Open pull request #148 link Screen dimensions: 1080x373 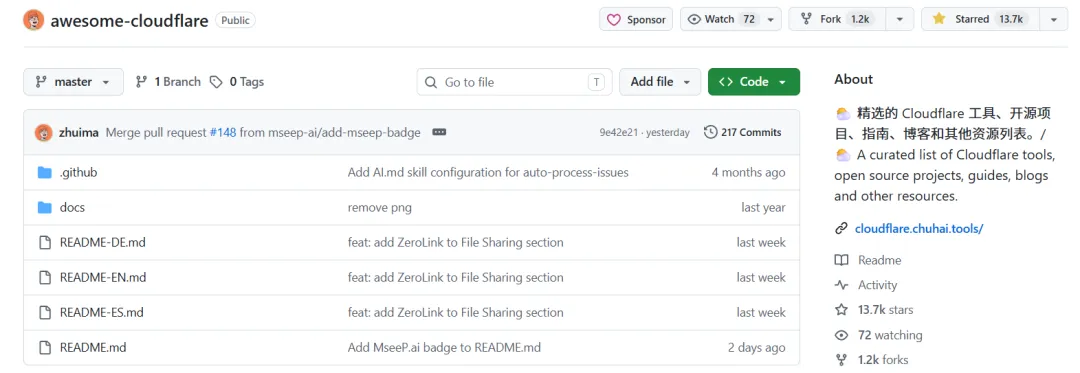coord(222,132)
